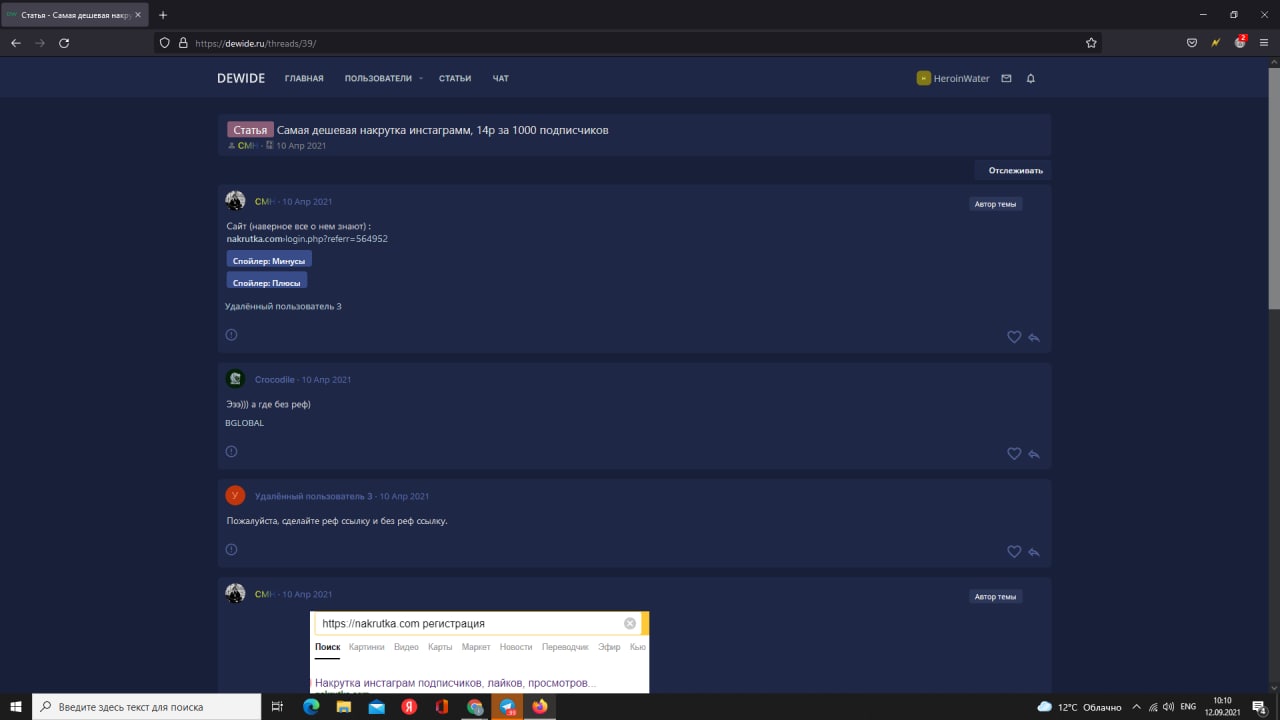This screenshot has width=1280, height=720.
Task: Open a new browser tab
Action: tap(163, 15)
